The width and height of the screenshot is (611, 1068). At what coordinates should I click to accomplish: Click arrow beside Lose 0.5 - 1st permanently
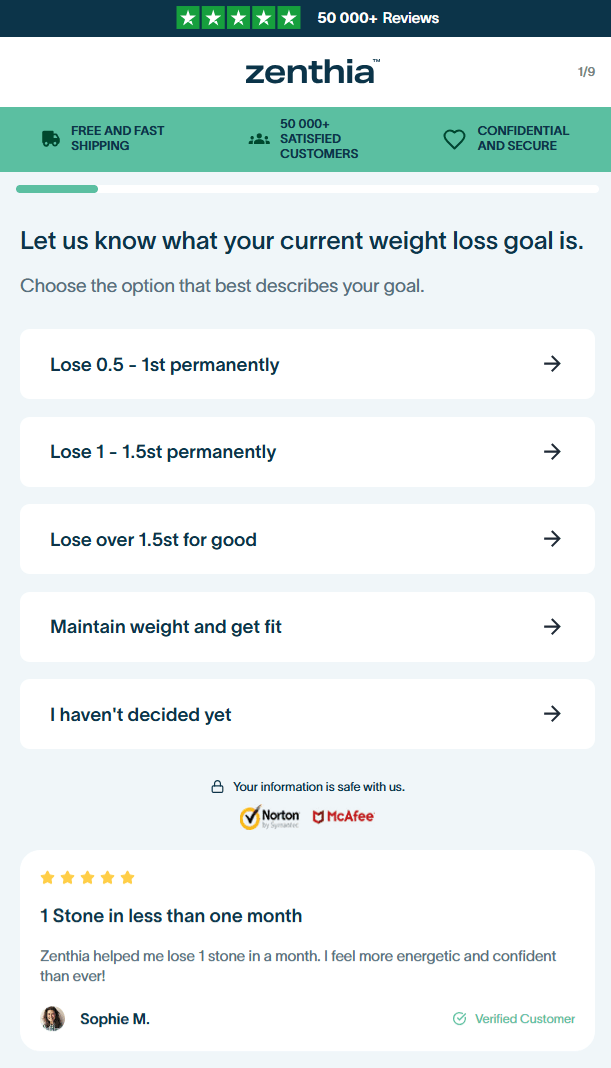tap(552, 364)
